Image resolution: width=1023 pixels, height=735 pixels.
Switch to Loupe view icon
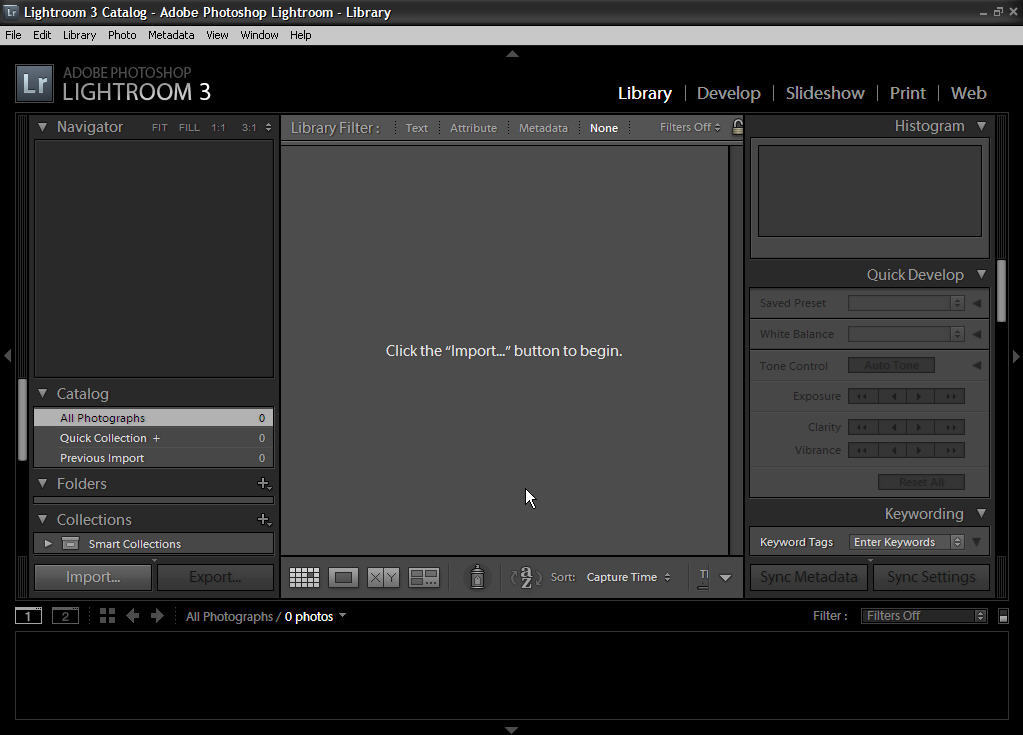click(343, 577)
